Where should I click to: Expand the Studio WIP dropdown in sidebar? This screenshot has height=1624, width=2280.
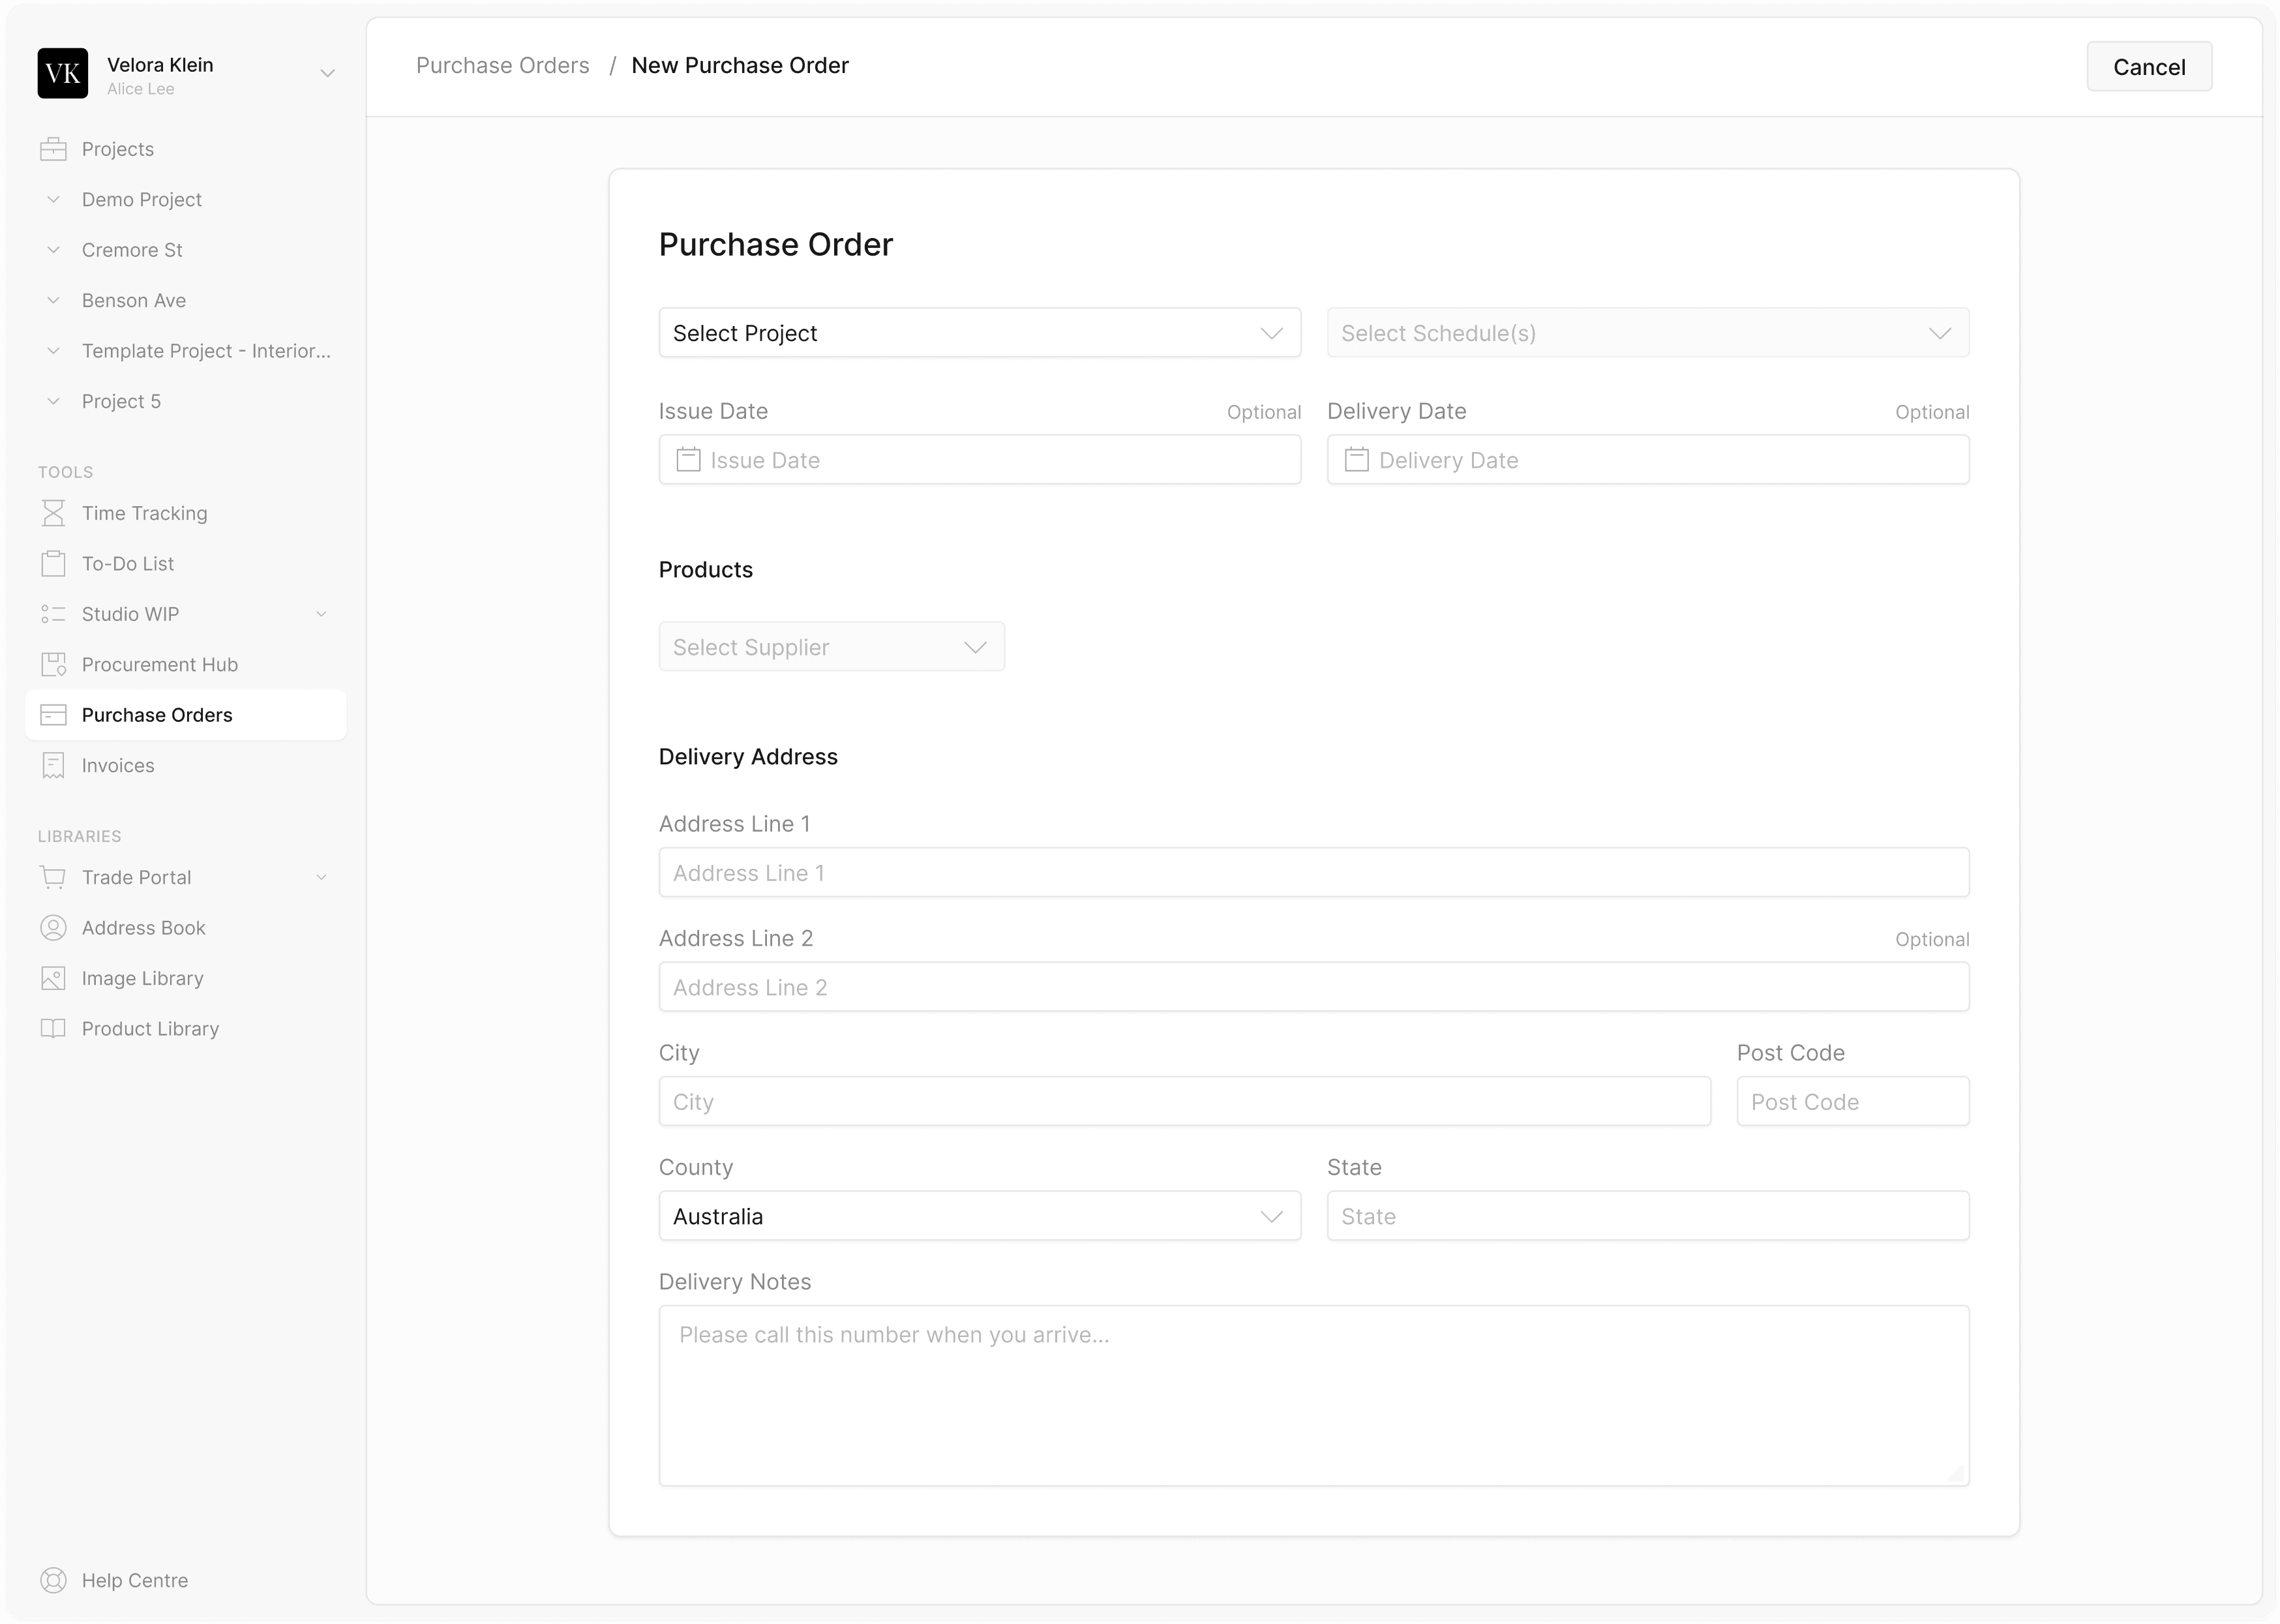(x=323, y=613)
